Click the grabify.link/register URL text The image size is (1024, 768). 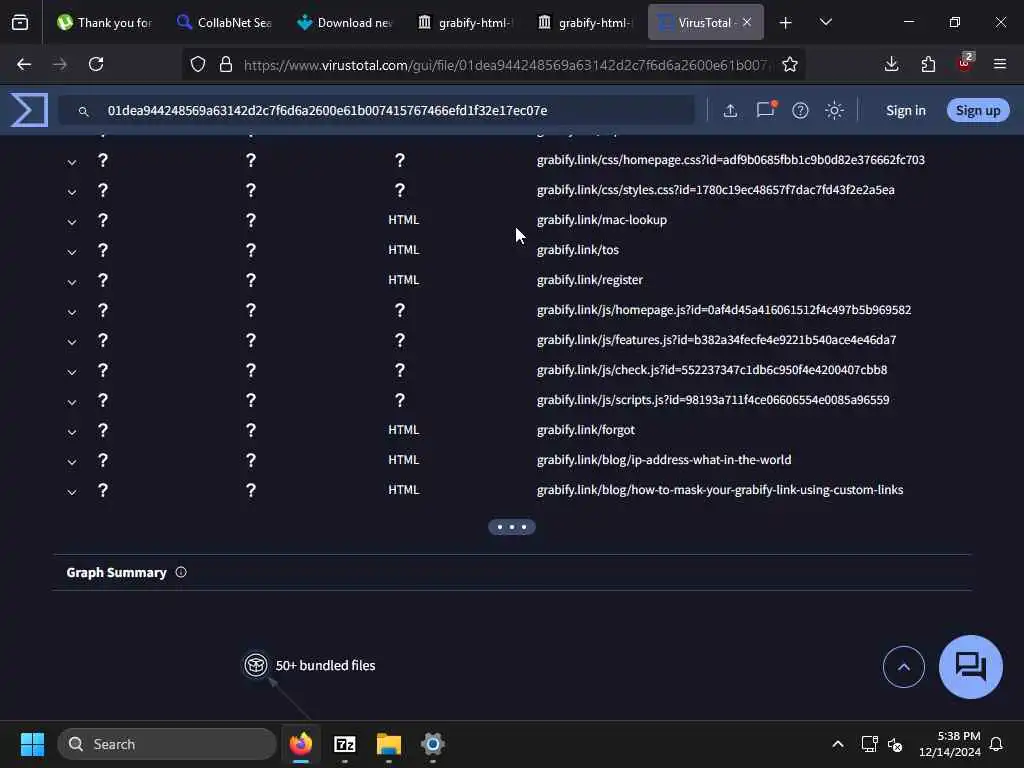tap(589, 280)
